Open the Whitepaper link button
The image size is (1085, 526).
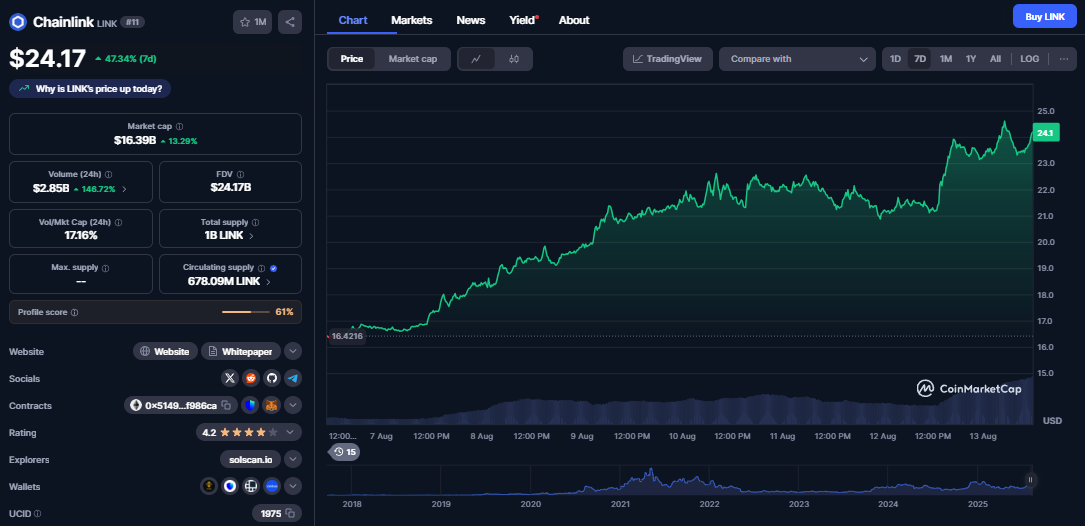coord(241,351)
